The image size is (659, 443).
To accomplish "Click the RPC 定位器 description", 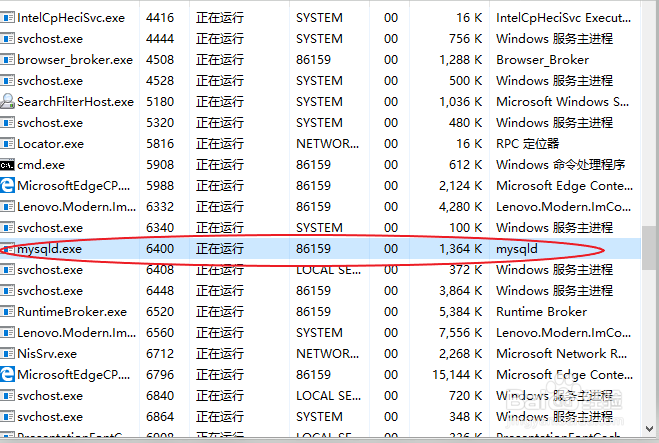I will 527,144.
